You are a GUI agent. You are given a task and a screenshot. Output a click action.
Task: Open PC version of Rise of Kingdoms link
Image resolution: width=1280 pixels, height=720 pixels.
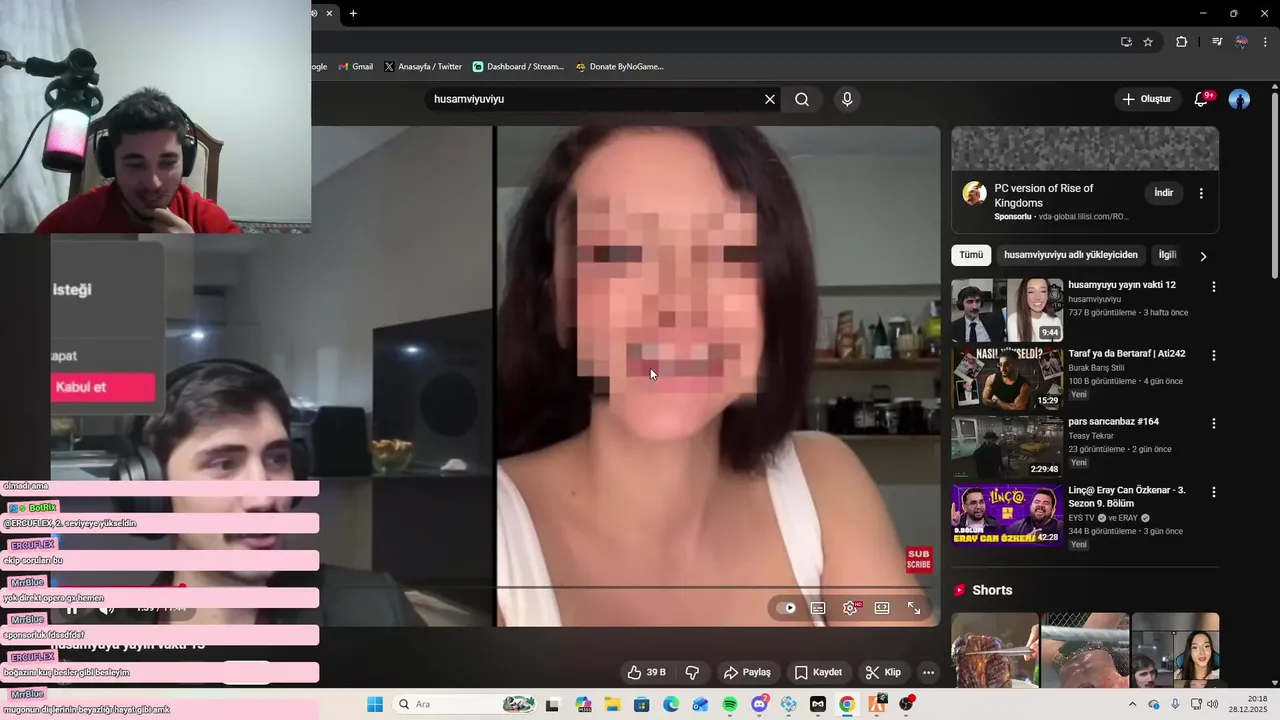click(x=1044, y=195)
